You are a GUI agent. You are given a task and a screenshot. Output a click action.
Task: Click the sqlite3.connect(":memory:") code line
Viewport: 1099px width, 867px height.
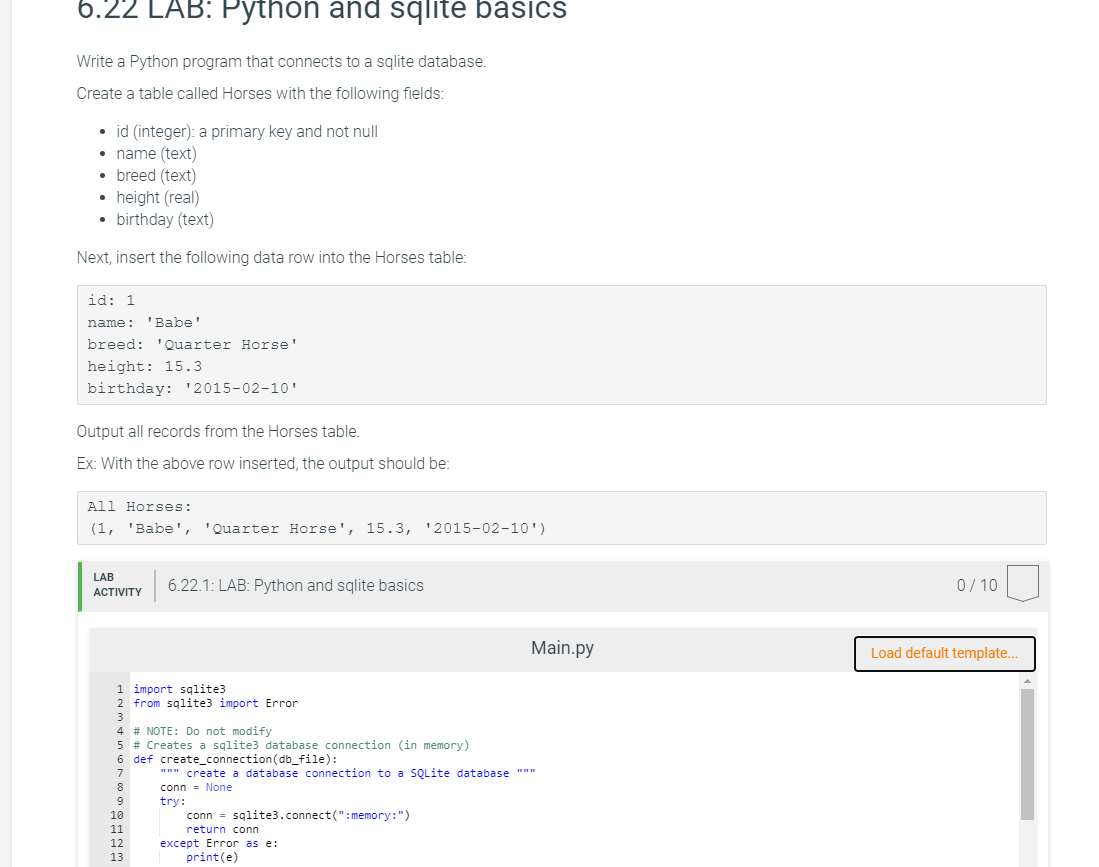point(298,815)
